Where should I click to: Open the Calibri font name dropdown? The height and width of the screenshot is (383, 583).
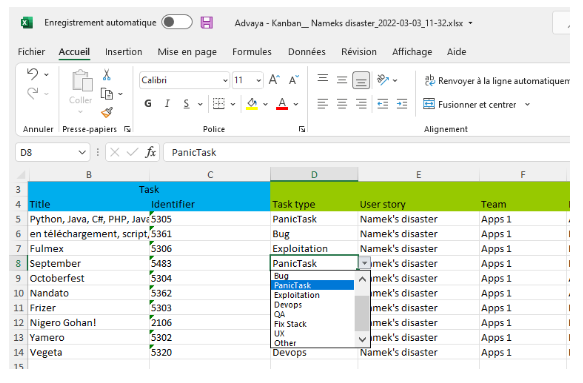coord(225,80)
